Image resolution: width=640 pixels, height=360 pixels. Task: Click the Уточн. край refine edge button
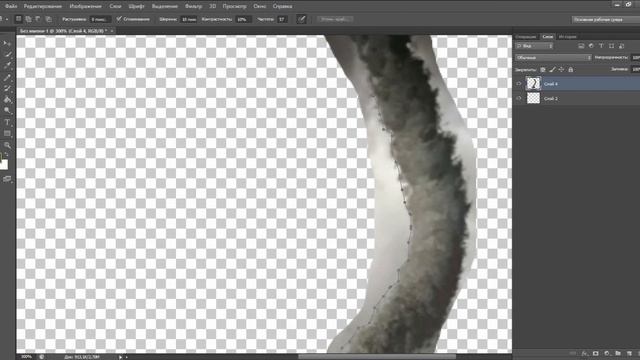click(x=334, y=19)
